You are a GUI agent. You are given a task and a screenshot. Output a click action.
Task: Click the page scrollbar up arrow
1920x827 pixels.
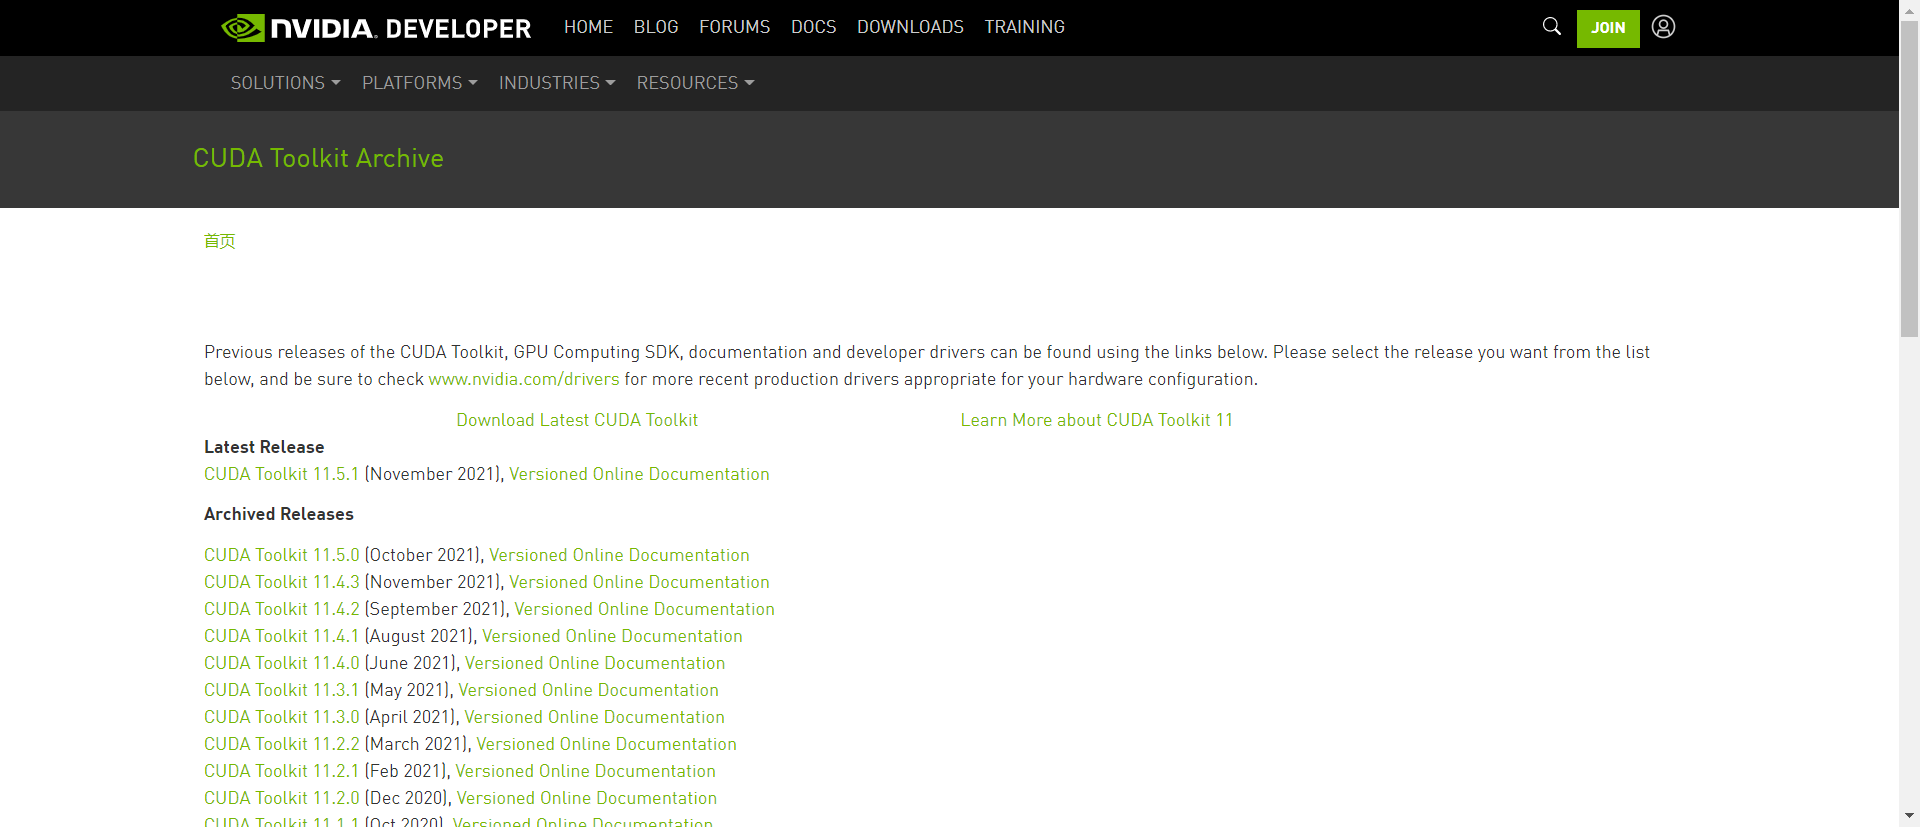coord(1909,9)
